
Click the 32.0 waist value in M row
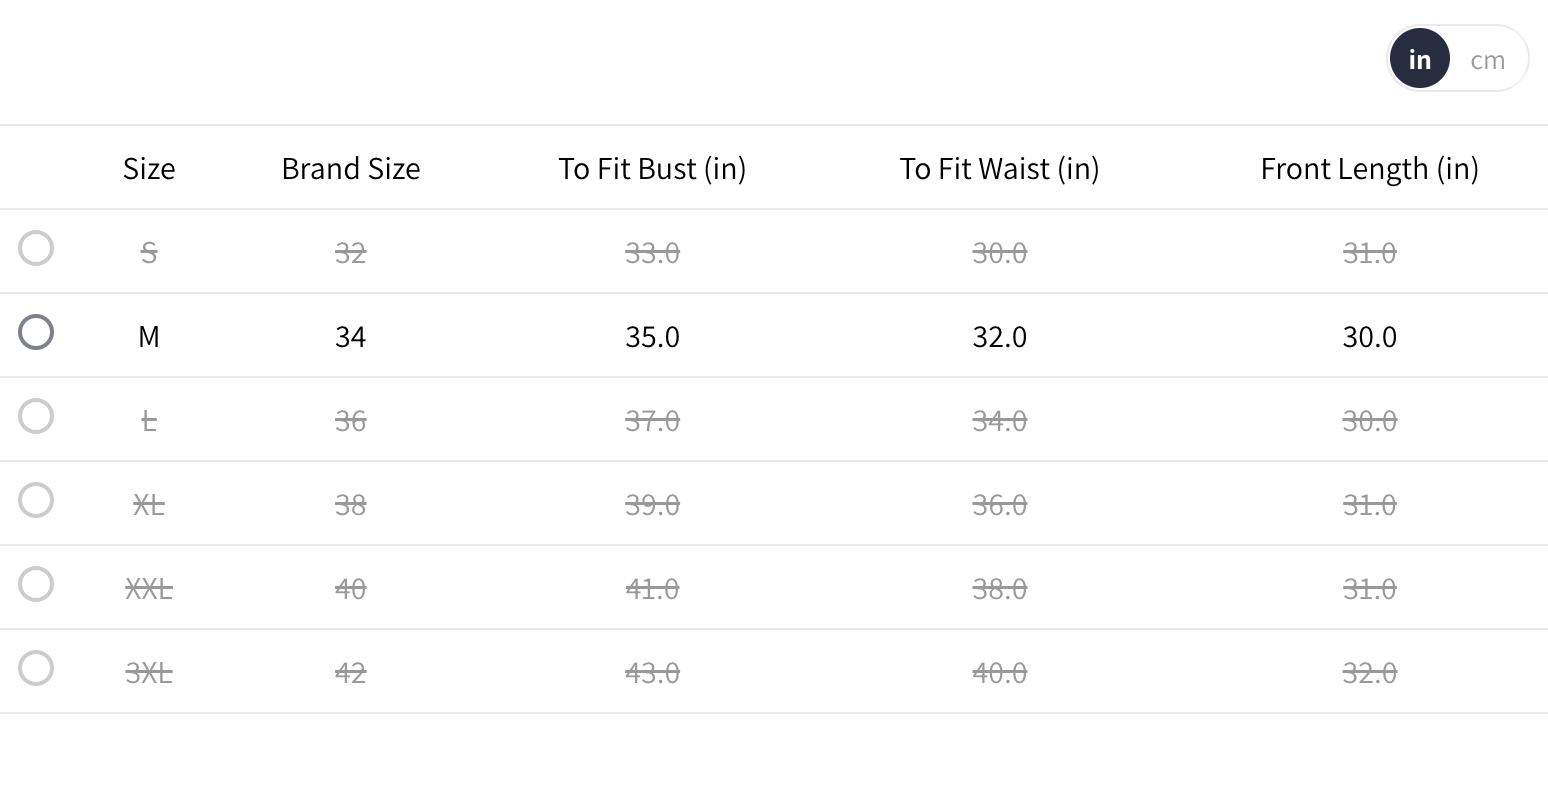point(999,337)
